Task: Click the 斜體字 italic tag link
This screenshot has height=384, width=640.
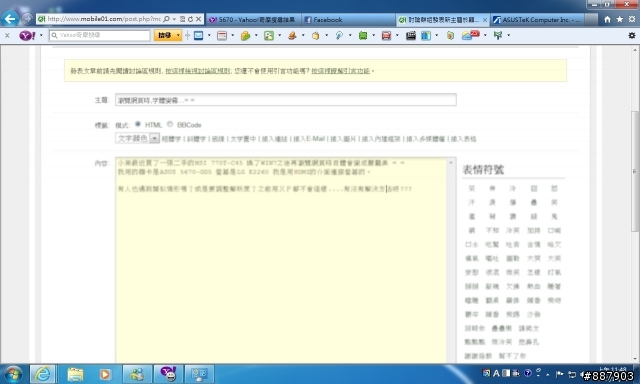Action: point(196,139)
